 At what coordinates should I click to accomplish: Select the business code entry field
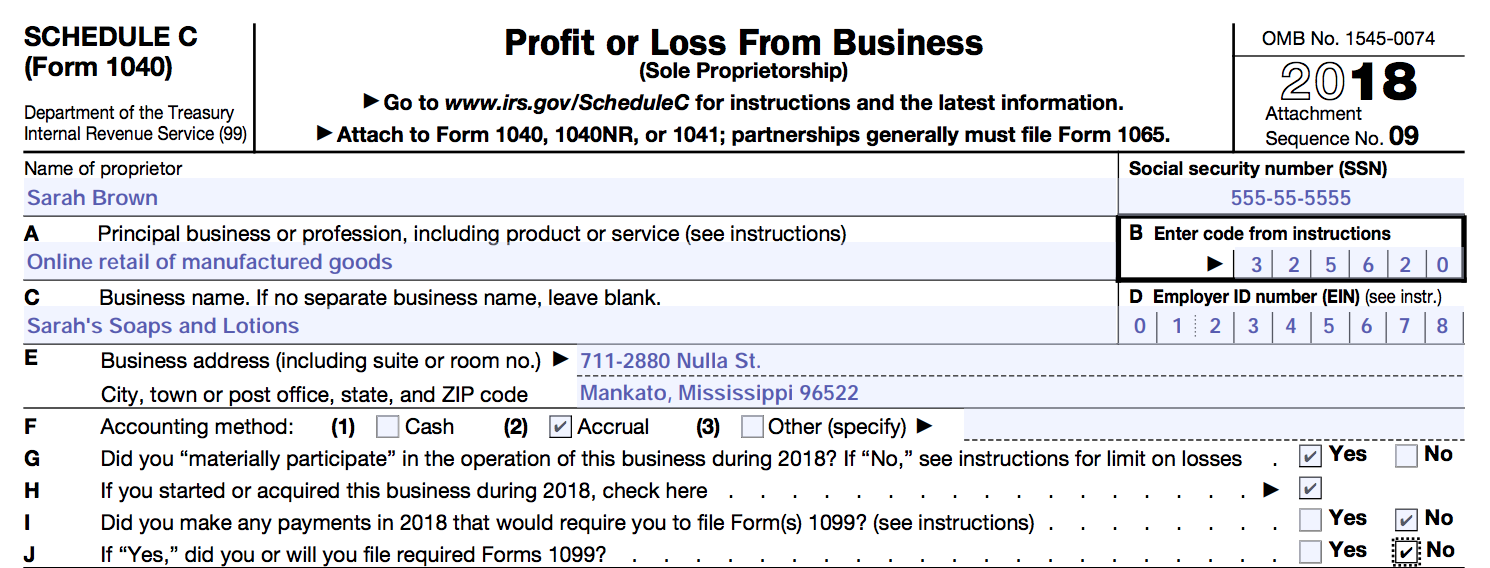[x=1340, y=265]
